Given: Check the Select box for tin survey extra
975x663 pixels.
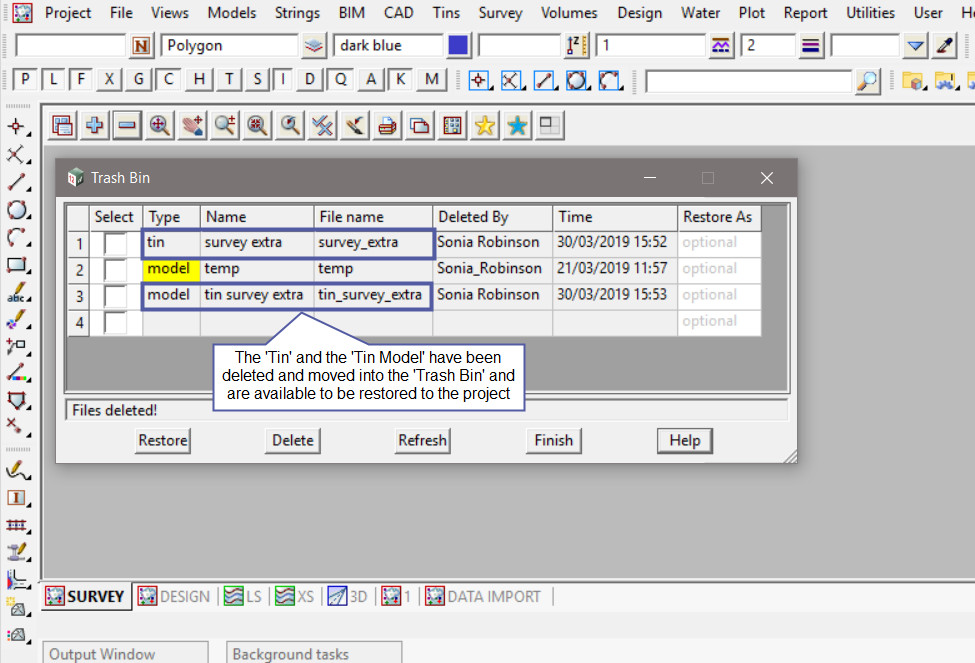Looking at the screenshot, I should [115, 295].
